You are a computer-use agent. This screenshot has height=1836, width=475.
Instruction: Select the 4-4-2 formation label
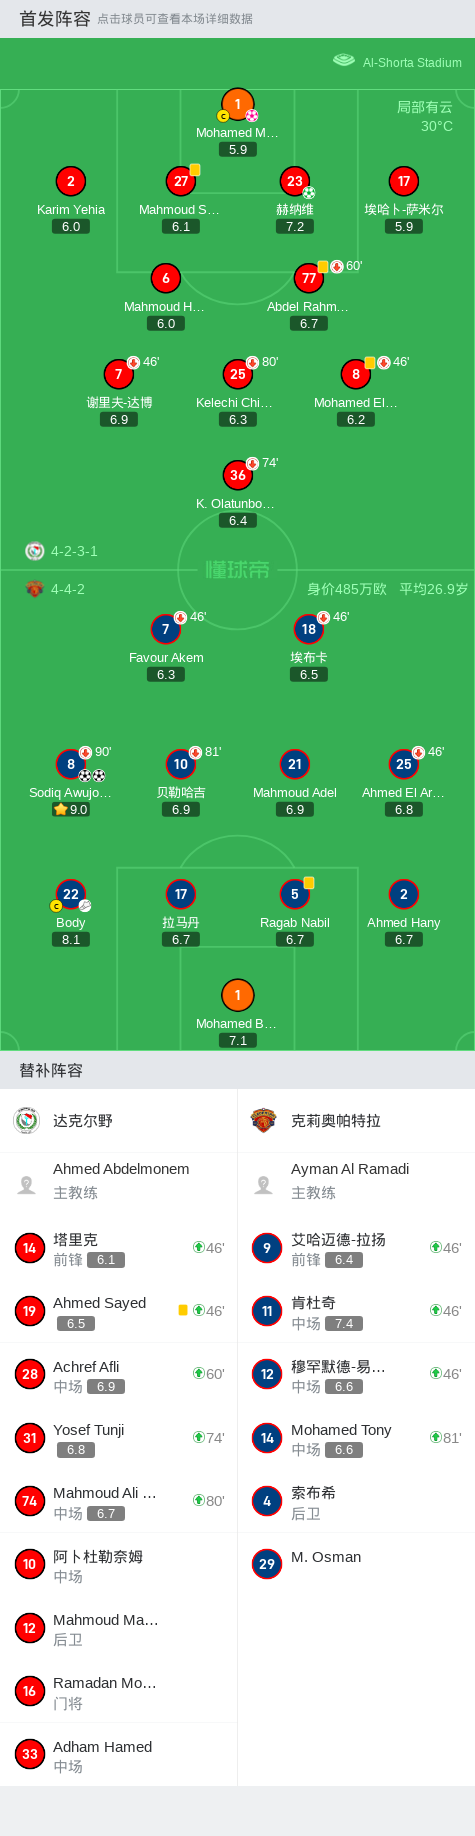click(x=68, y=589)
